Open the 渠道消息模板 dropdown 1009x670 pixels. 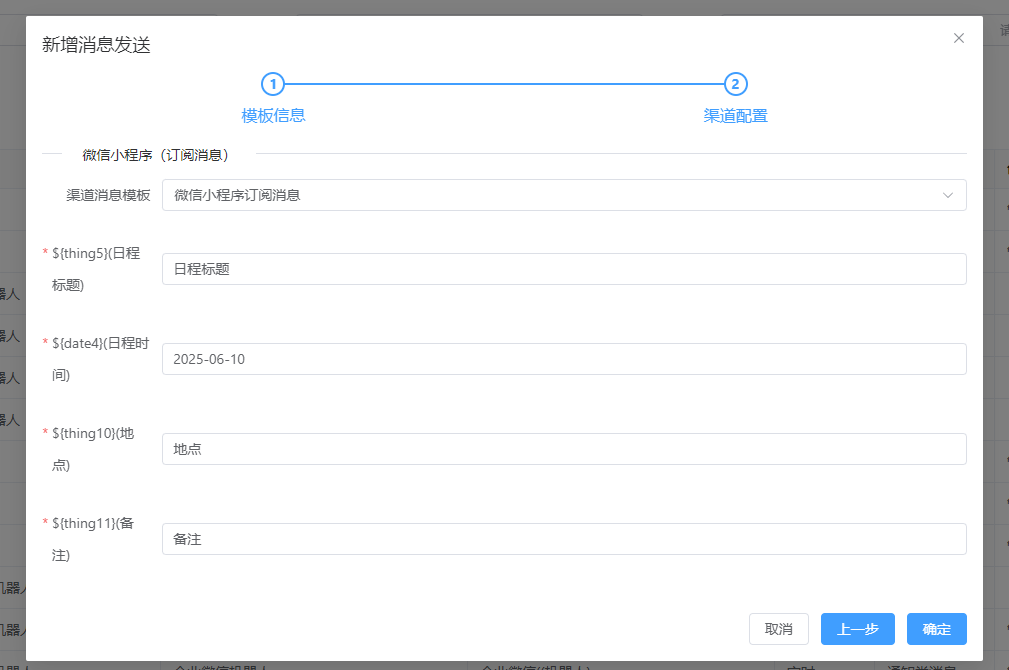coord(564,195)
